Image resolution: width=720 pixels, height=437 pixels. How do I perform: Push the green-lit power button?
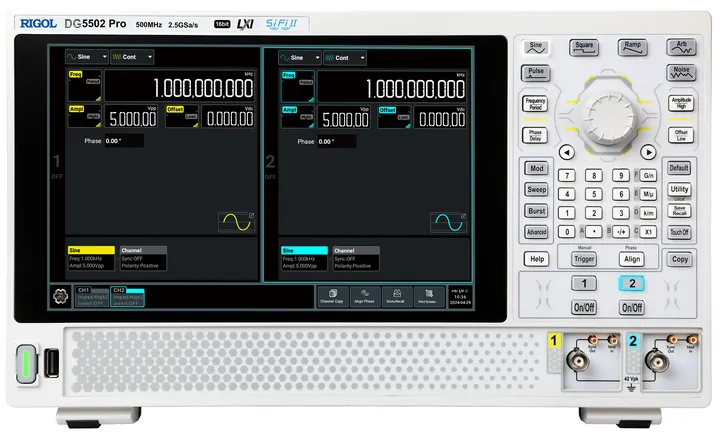click(27, 364)
